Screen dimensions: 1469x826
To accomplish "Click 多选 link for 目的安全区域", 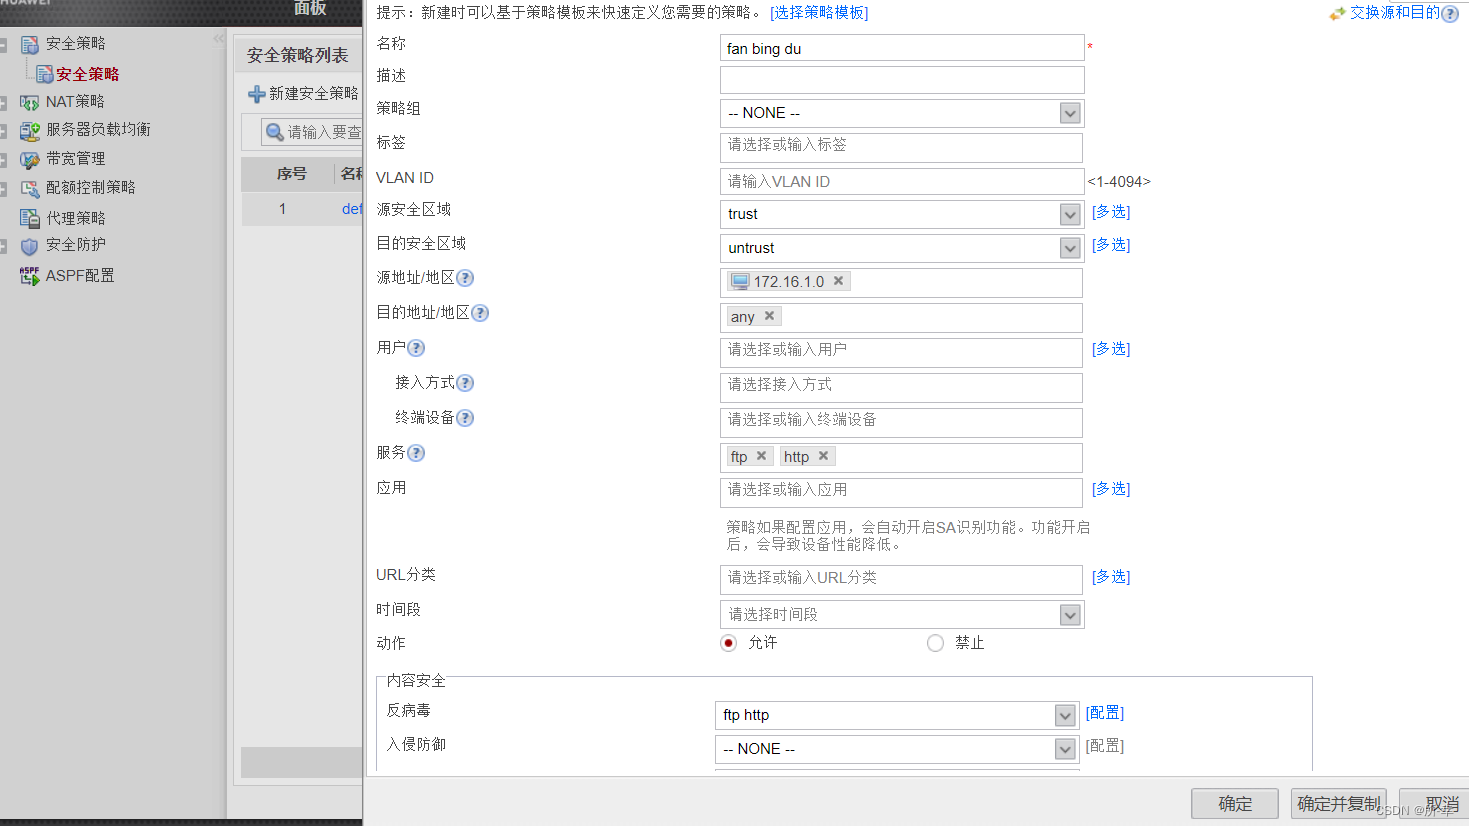I will click(1111, 245).
